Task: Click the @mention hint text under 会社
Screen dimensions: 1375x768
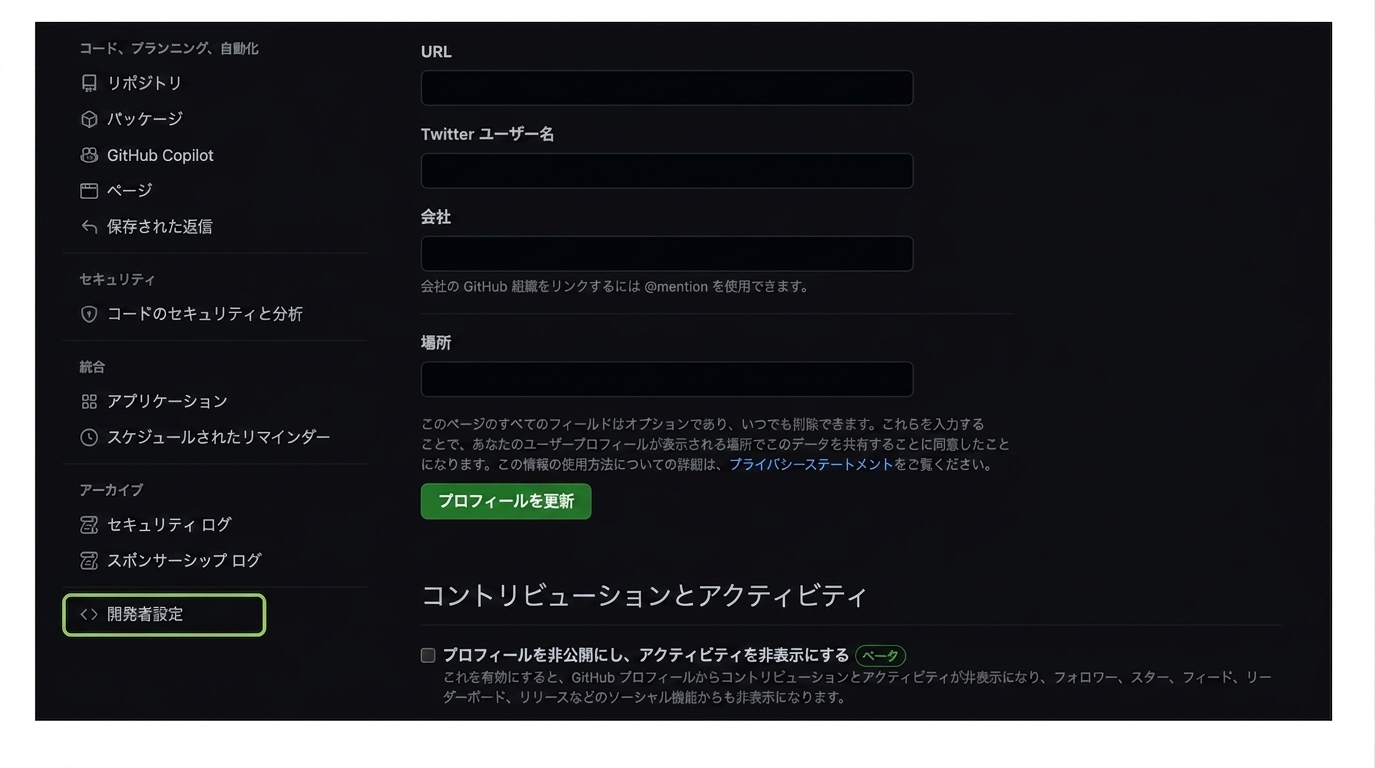Action: pyautogui.click(x=614, y=286)
